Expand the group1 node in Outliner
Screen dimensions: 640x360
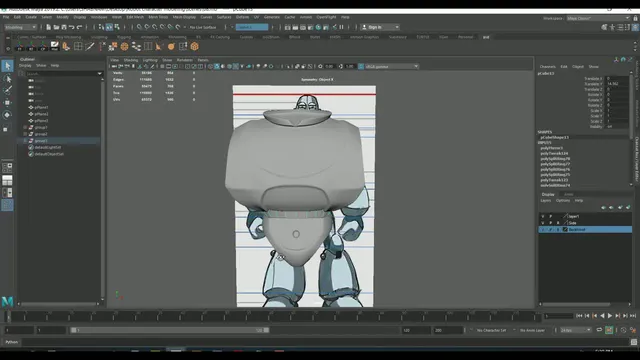[25, 127]
